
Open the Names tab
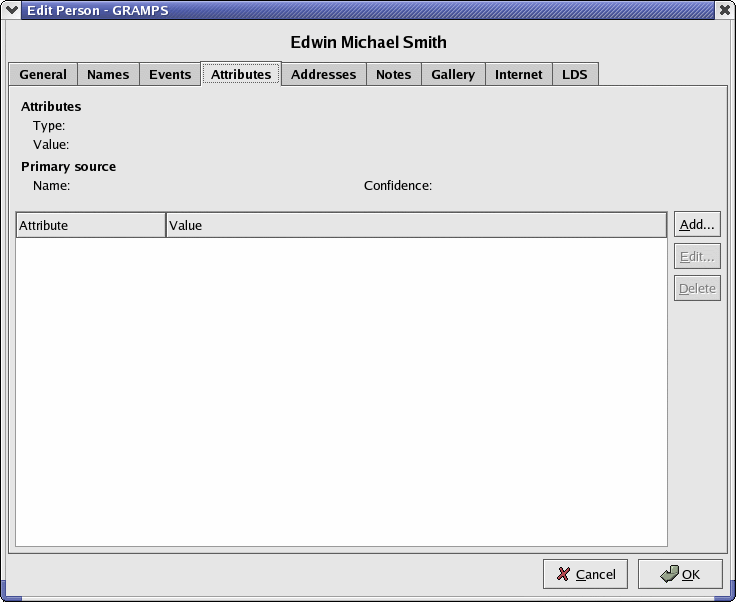pyautogui.click(x=108, y=74)
